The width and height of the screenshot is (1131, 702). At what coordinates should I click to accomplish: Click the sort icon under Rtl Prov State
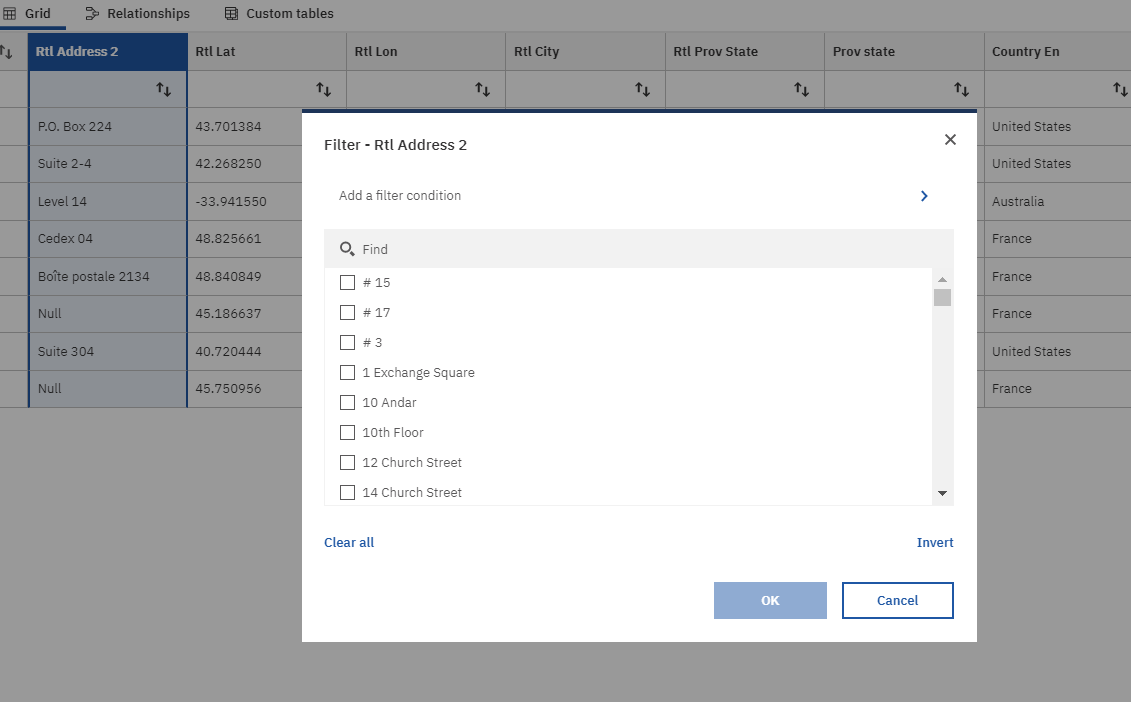pyautogui.click(x=801, y=89)
